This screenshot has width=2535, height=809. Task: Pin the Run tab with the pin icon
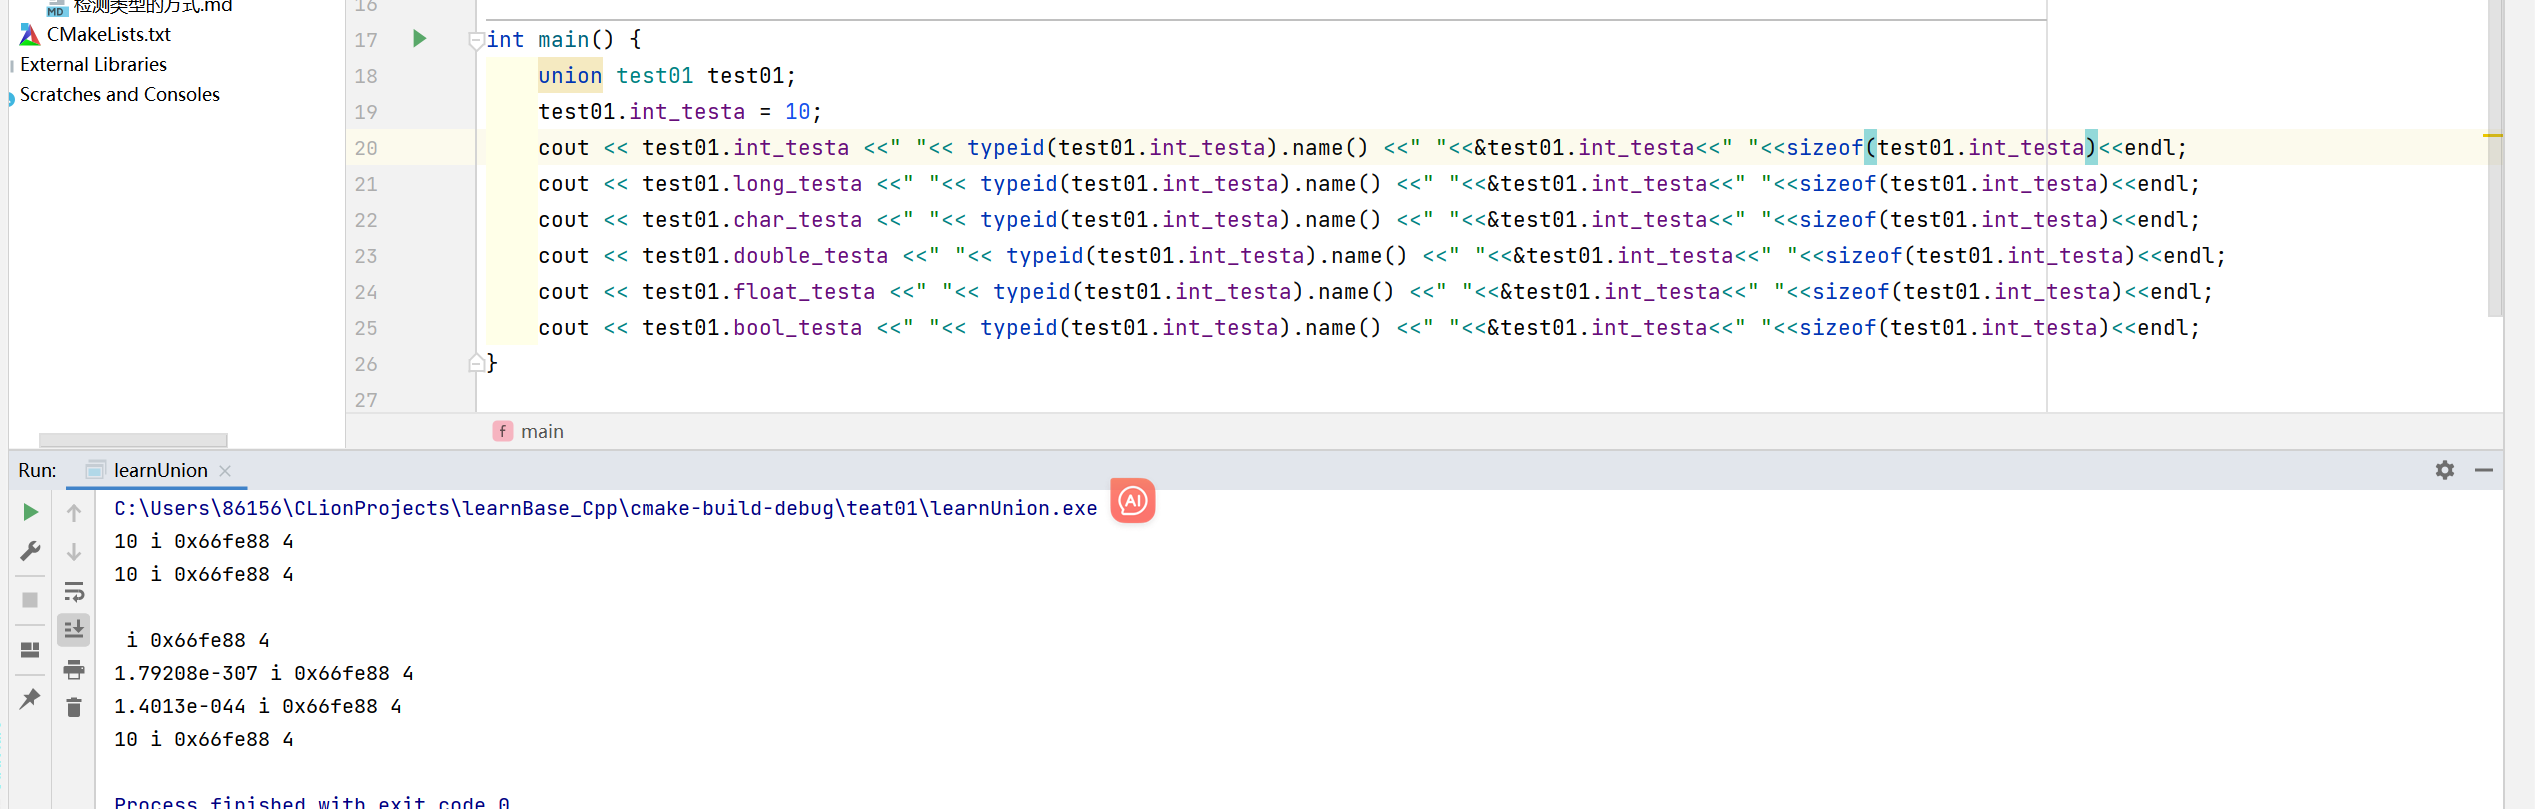[x=30, y=699]
